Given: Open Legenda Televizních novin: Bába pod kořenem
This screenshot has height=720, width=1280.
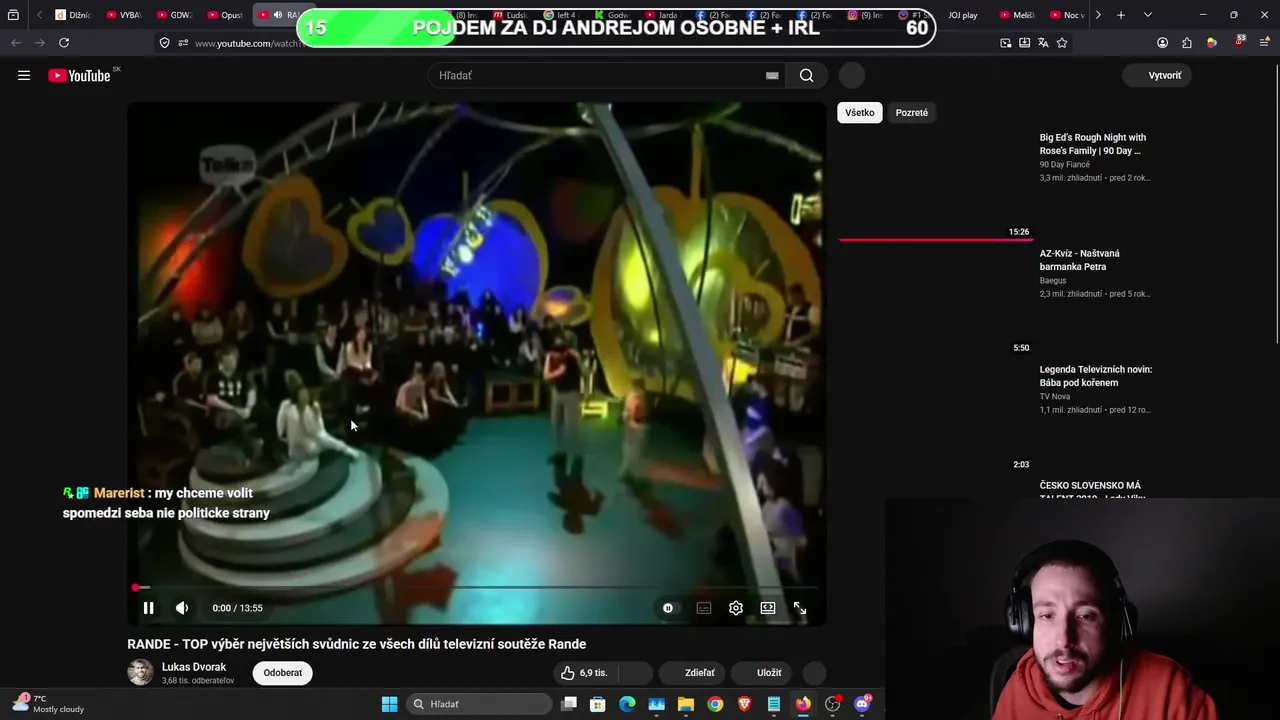Looking at the screenshot, I should [1096, 376].
